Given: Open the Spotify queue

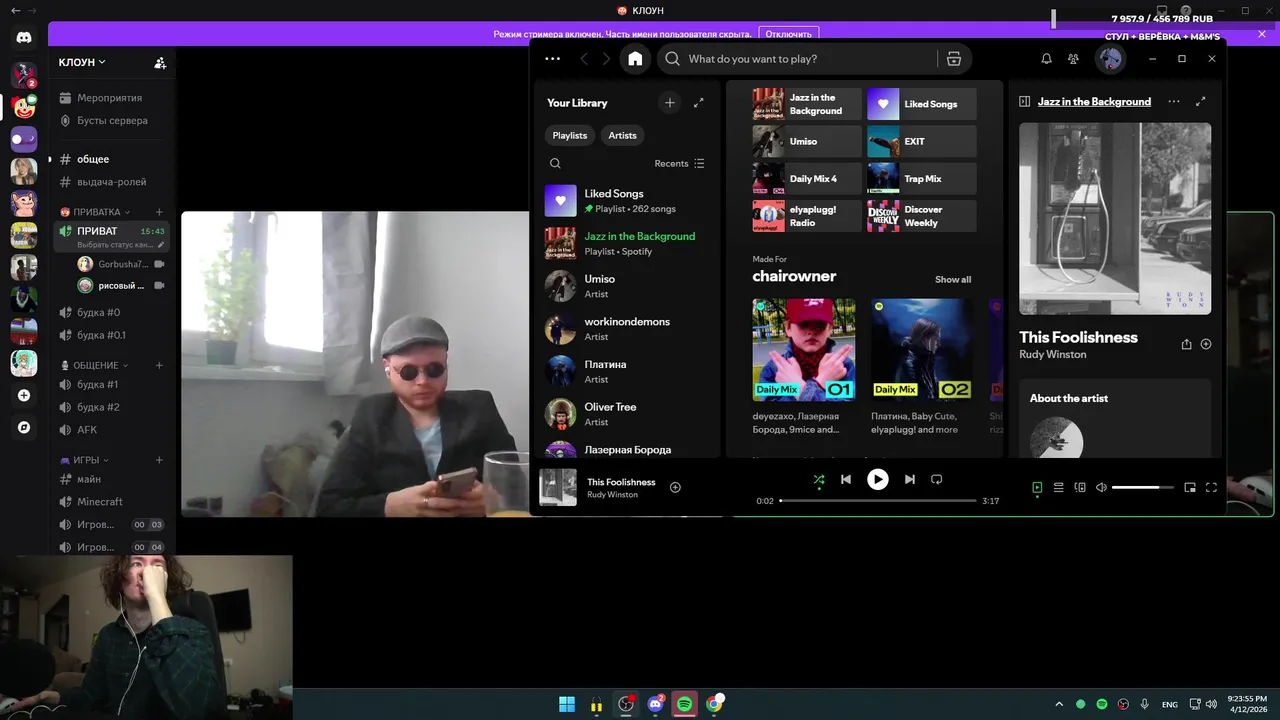Looking at the screenshot, I should pyautogui.click(x=1058, y=488).
